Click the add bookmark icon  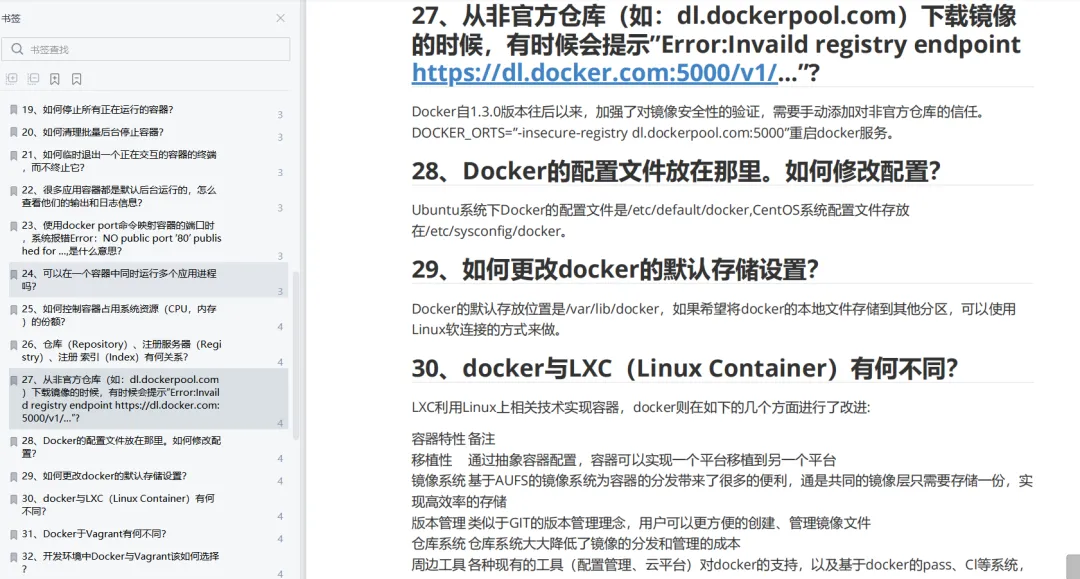[x=54, y=79]
